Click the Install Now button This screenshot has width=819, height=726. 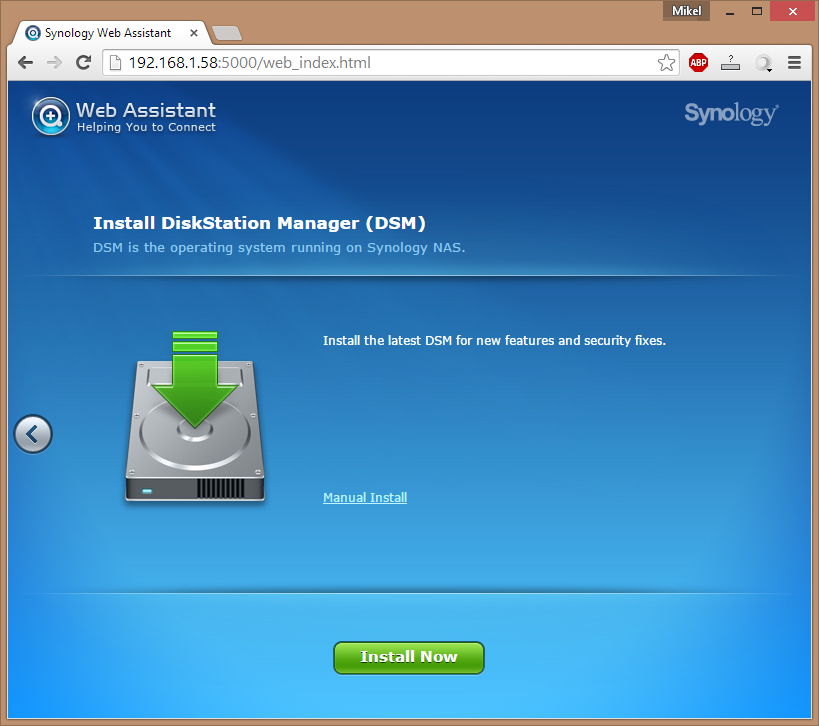click(x=408, y=657)
